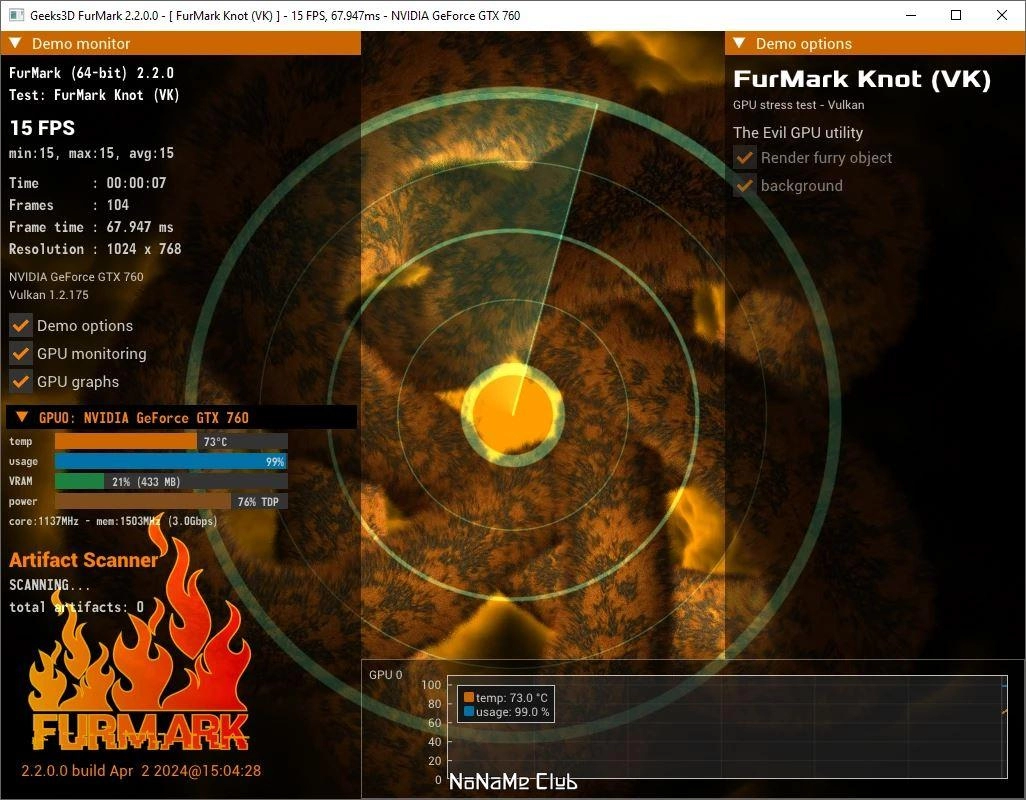Viewport: 1026px width, 800px height.
Task: Click the FurMark app icon in title bar
Action: click(x=17, y=15)
